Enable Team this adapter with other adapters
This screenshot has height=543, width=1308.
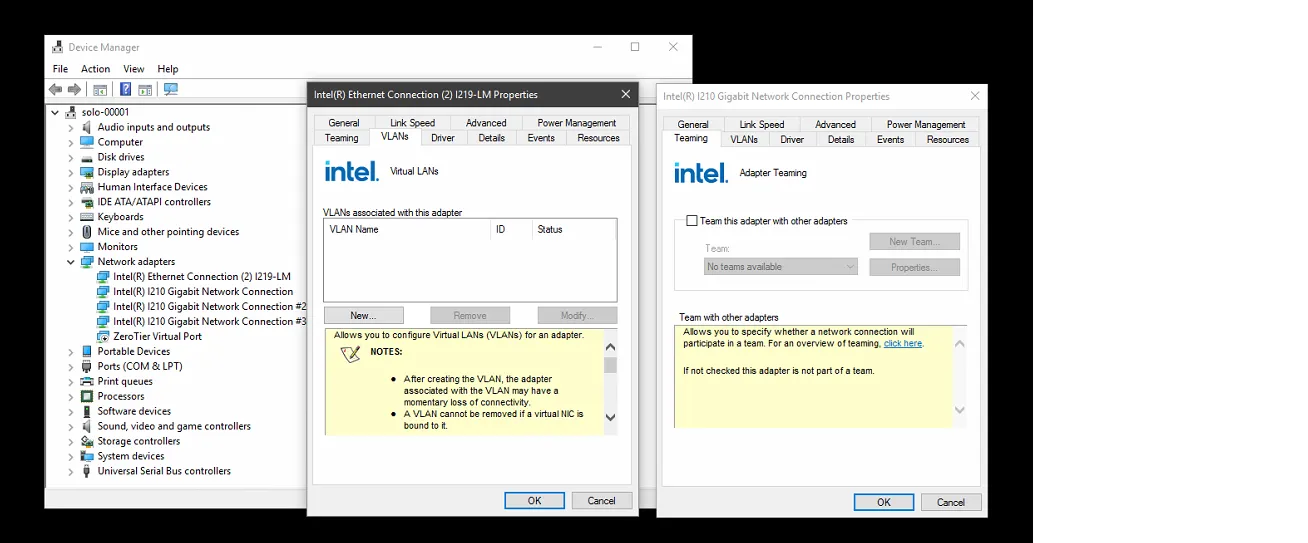(692, 221)
